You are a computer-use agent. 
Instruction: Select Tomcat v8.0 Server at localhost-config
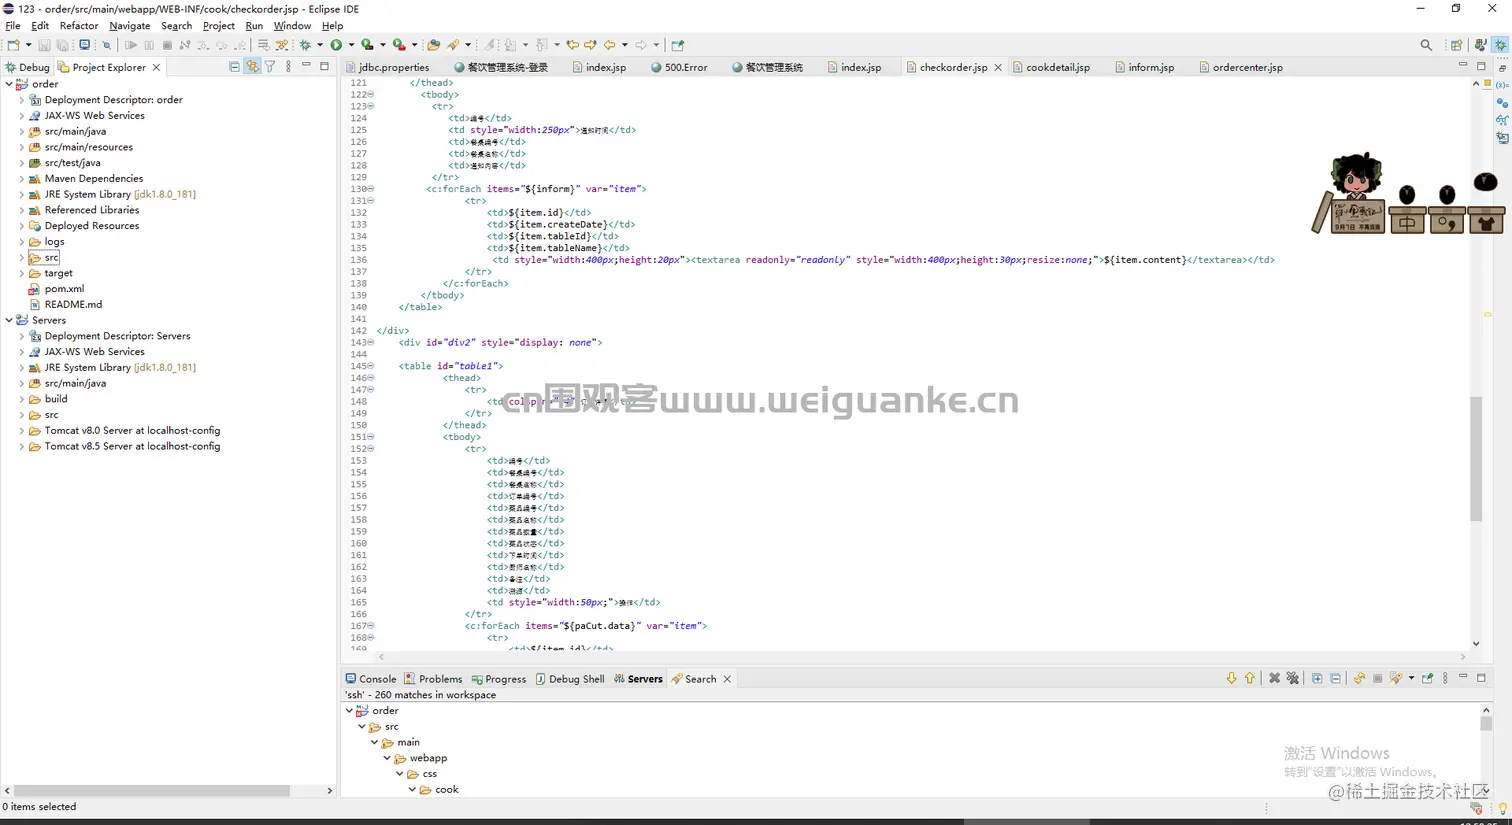pos(132,430)
